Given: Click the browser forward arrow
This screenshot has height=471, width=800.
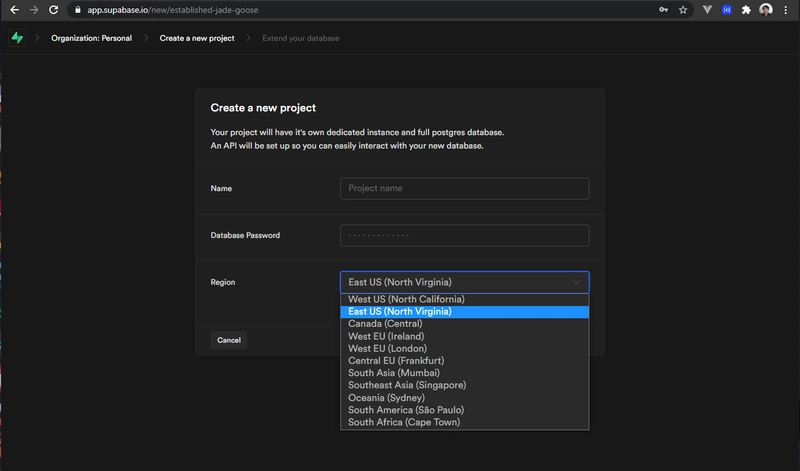Looking at the screenshot, I should [x=34, y=10].
